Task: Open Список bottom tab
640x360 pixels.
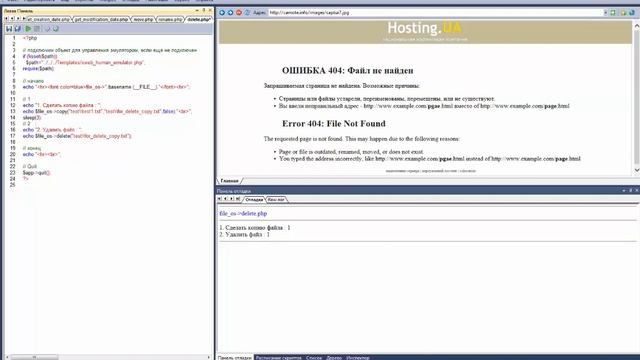Action: point(314,358)
